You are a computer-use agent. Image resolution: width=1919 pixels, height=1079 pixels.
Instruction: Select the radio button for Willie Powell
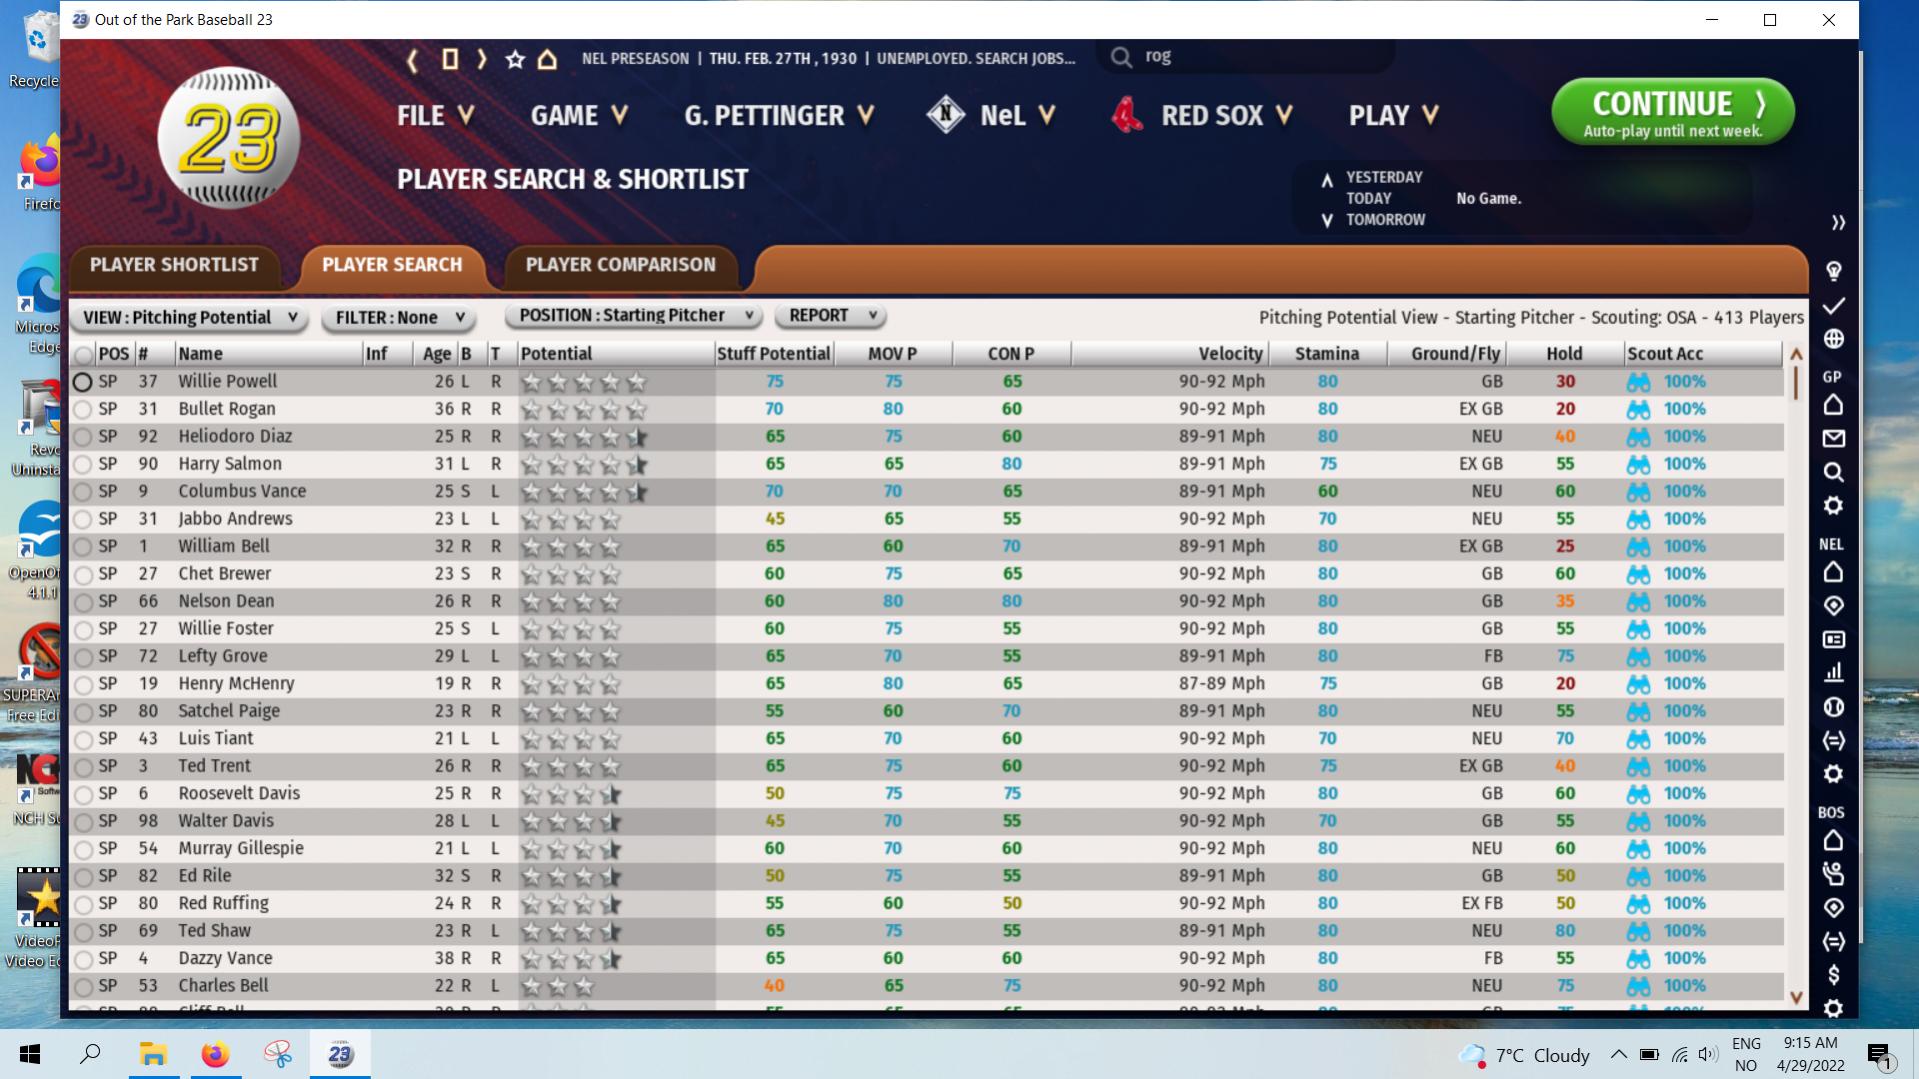(x=83, y=382)
